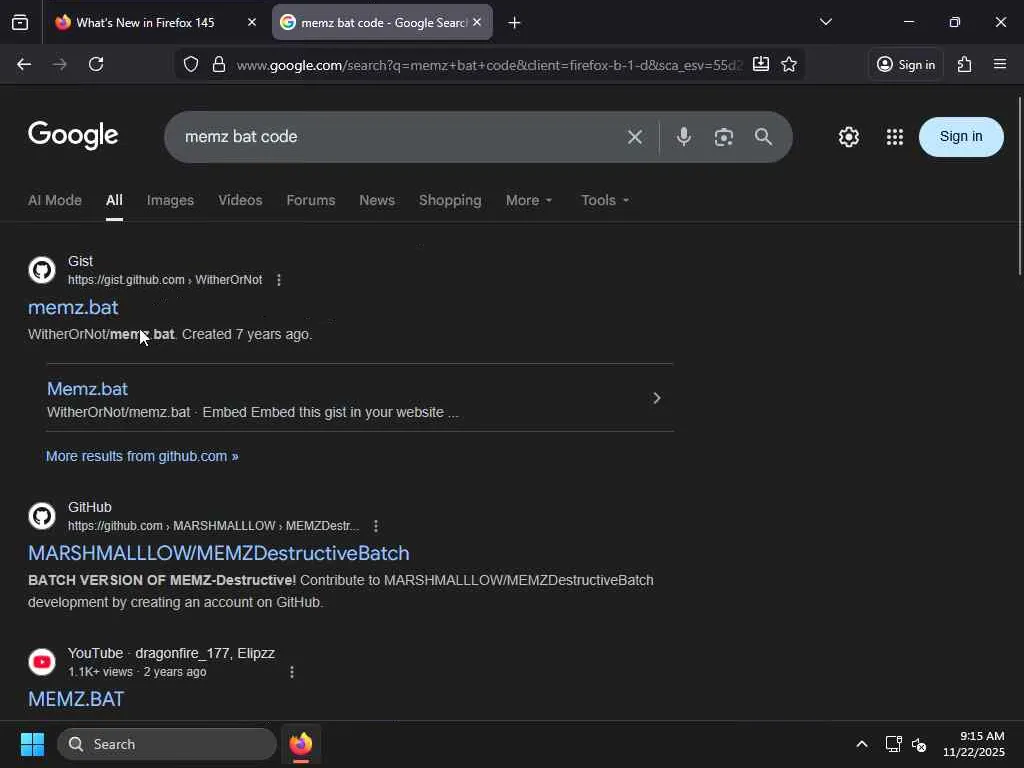Open options for YouTube result
Viewport: 1024px width, 768px height.
[292, 672]
